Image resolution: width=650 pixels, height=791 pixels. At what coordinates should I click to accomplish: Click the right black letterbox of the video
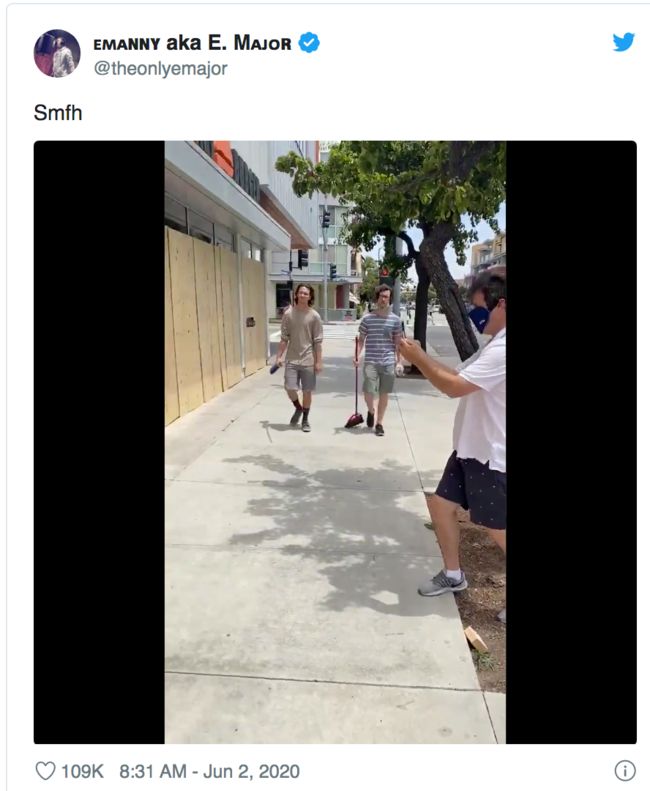pyautogui.click(x=571, y=442)
